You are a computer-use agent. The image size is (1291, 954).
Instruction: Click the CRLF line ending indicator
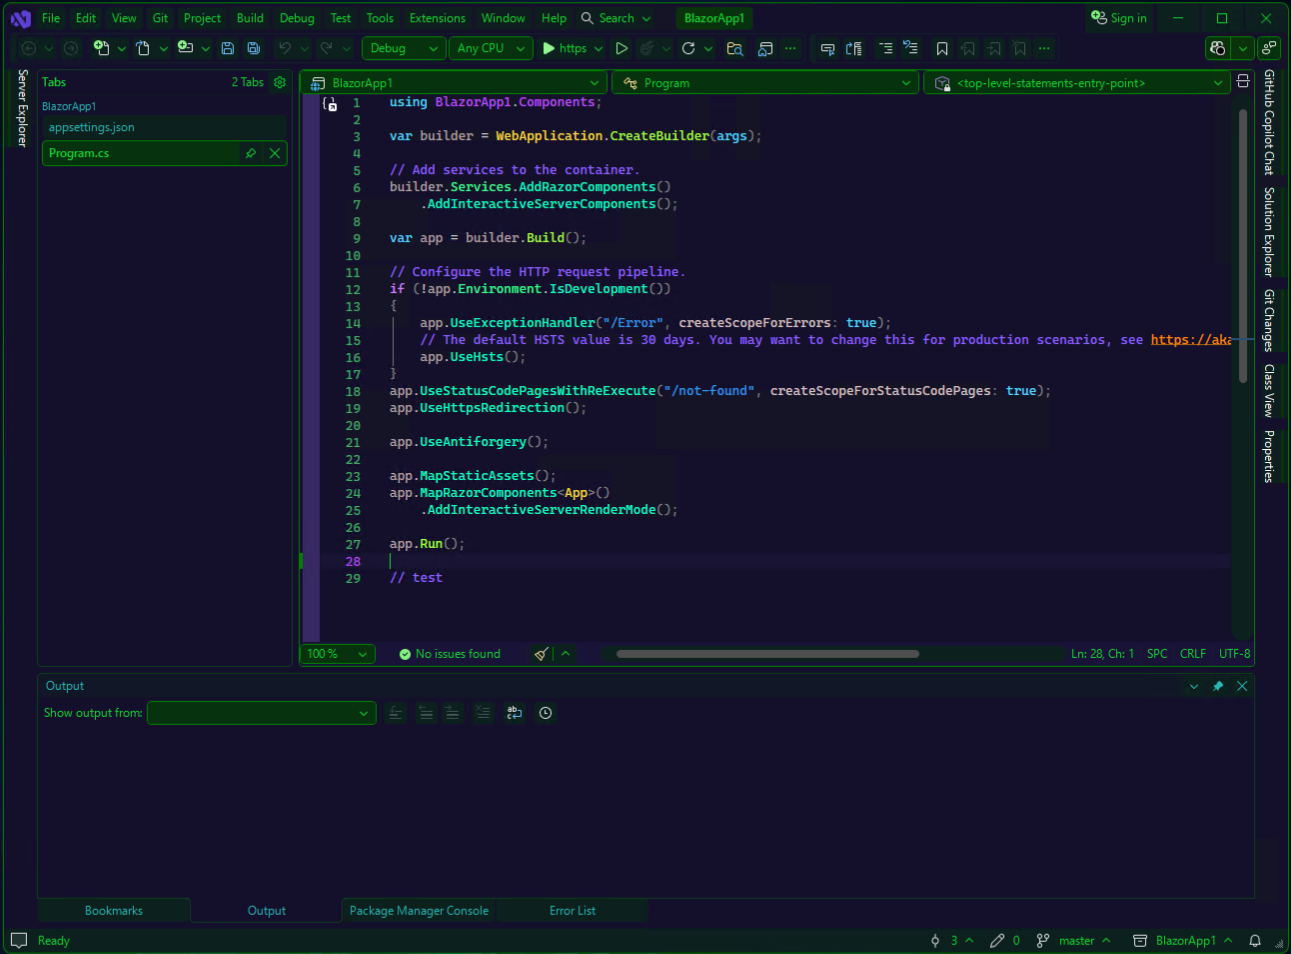[x=1192, y=654]
